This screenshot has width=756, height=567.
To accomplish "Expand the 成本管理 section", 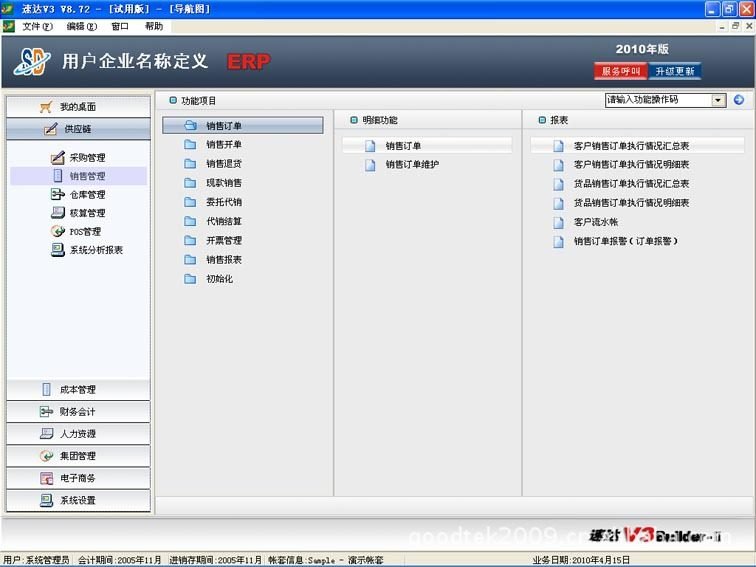I will pyautogui.click(x=78, y=390).
